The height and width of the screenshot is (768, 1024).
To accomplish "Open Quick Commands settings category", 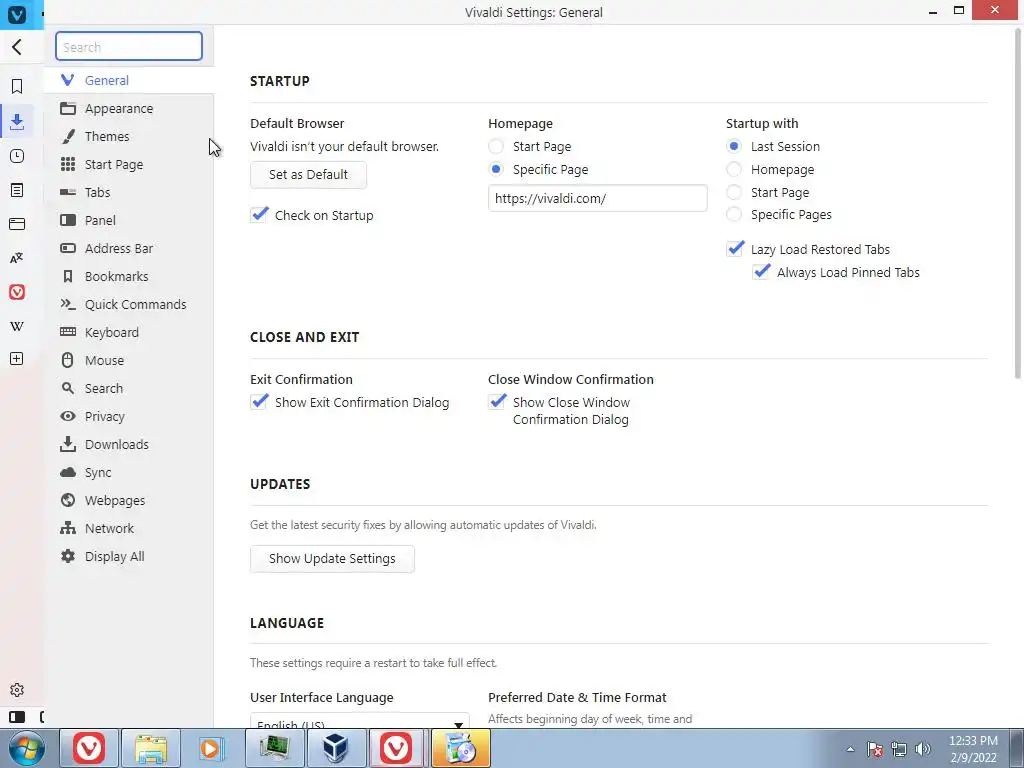I will pos(129,304).
